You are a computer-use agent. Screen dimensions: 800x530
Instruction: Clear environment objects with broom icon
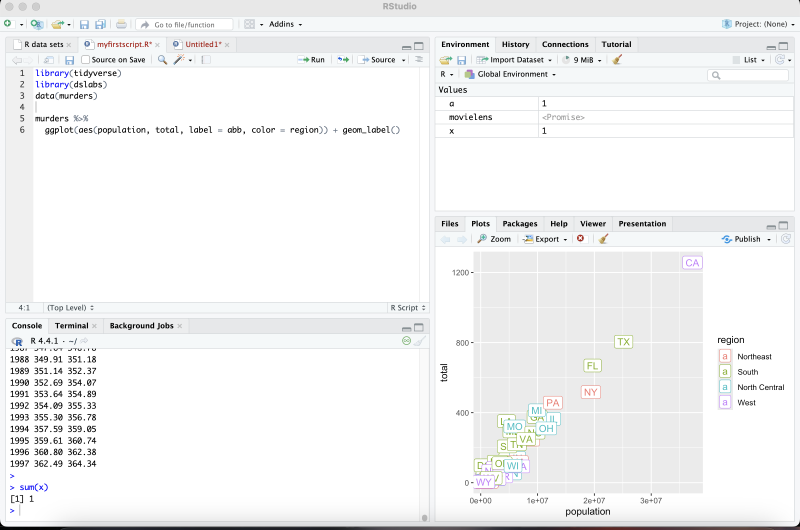pyautogui.click(x=617, y=60)
